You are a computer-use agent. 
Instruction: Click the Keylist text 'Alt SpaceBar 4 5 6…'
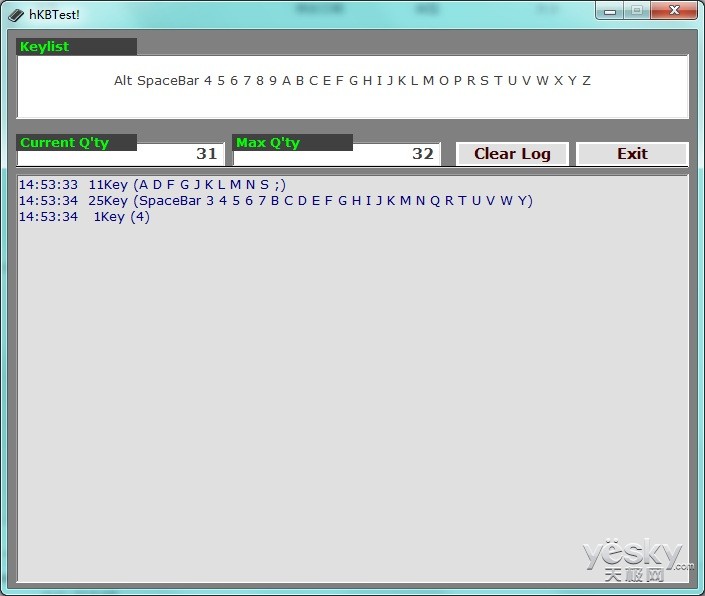tap(352, 81)
